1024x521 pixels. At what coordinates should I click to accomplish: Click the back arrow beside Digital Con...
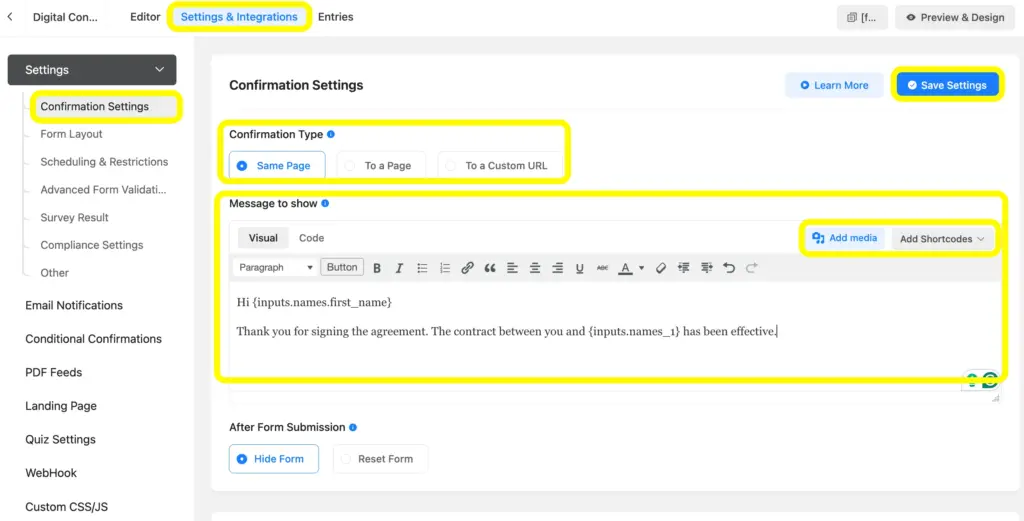pyautogui.click(x=10, y=17)
